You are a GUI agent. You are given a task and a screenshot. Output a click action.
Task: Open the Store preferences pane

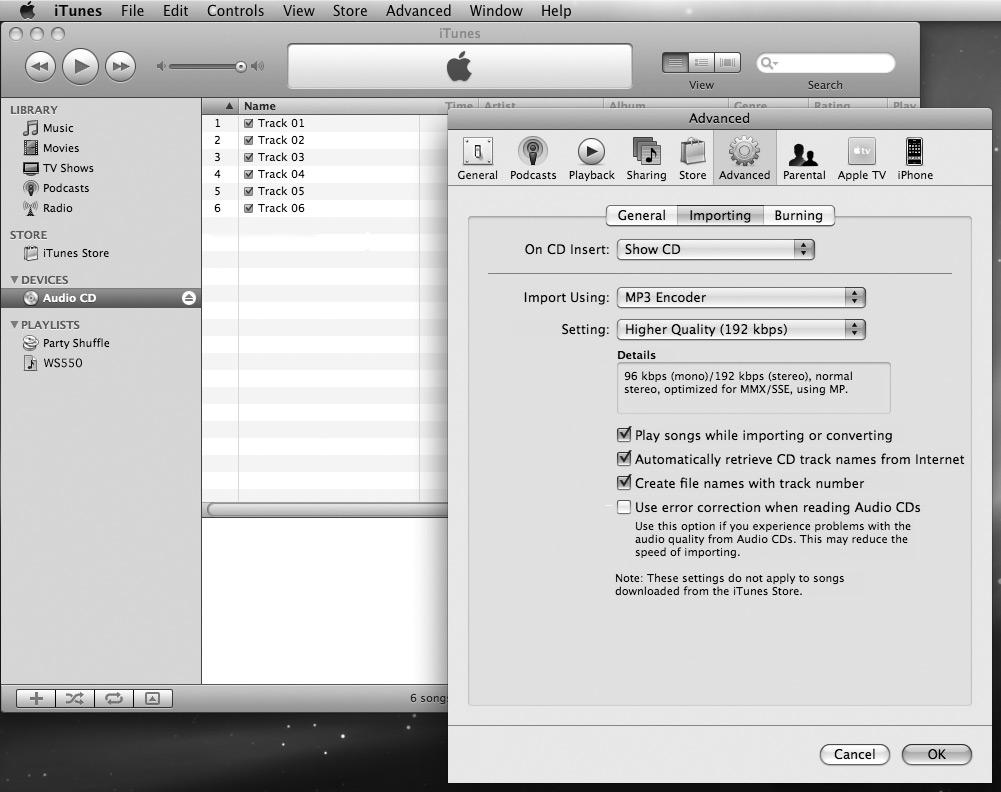pos(693,158)
